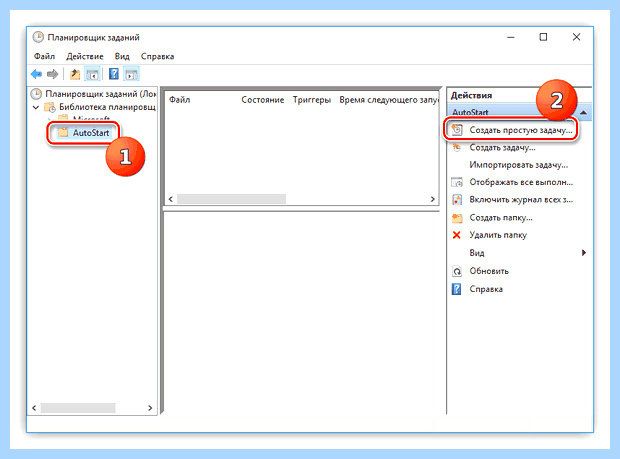Image resolution: width=620 pixels, height=459 pixels.
Task: Click the Справка help icon in Actions
Action: pyautogui.click(x=457, y=289)
